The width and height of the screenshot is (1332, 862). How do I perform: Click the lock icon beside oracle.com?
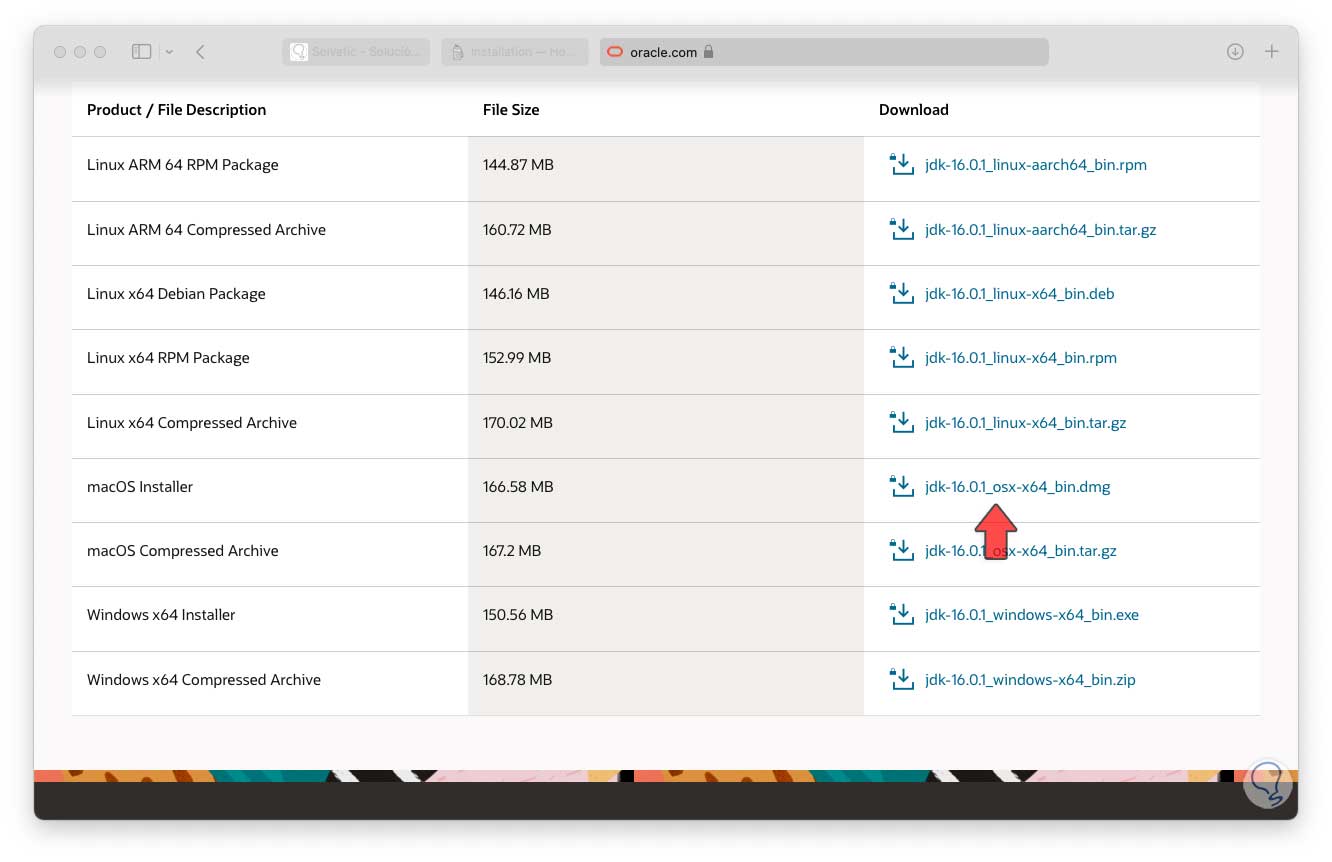pyautogui.click(x=709, y=52)
